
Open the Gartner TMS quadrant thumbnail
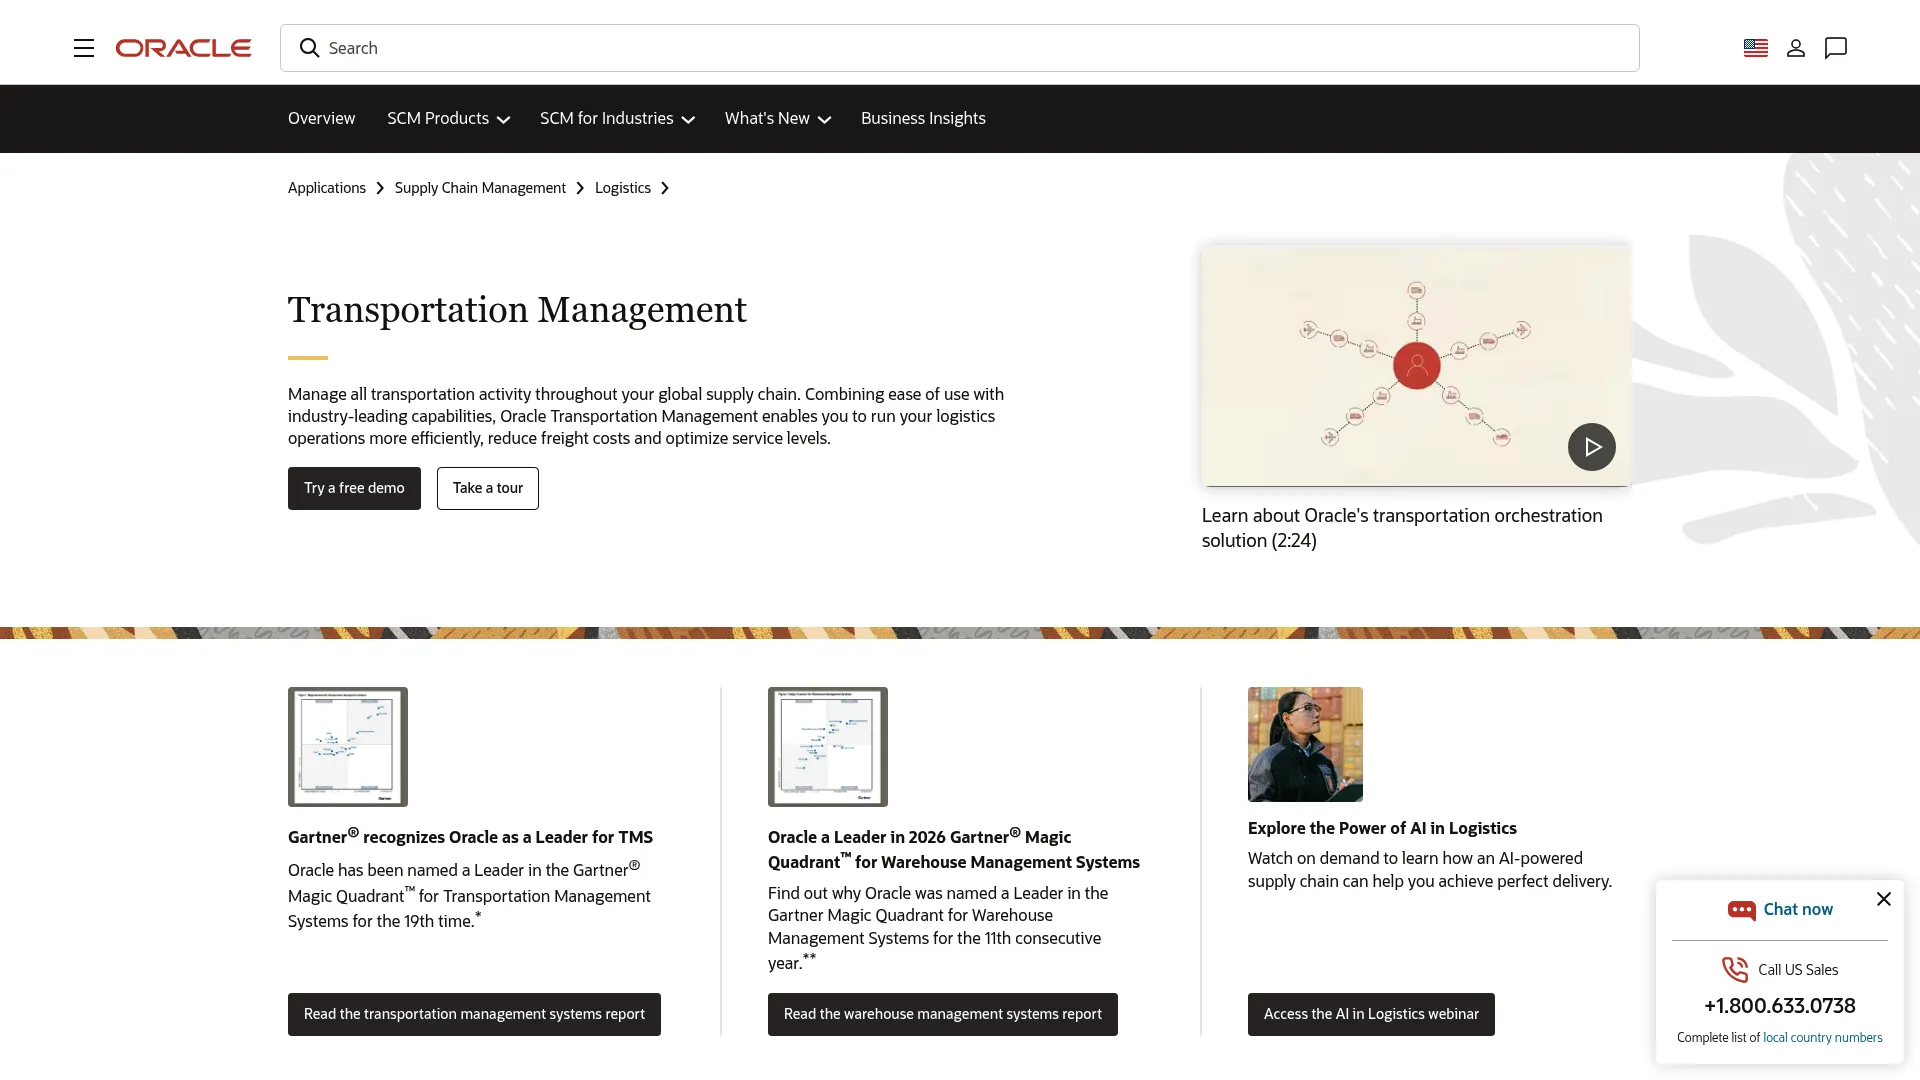pyautogui.click(x=348, y=747)
